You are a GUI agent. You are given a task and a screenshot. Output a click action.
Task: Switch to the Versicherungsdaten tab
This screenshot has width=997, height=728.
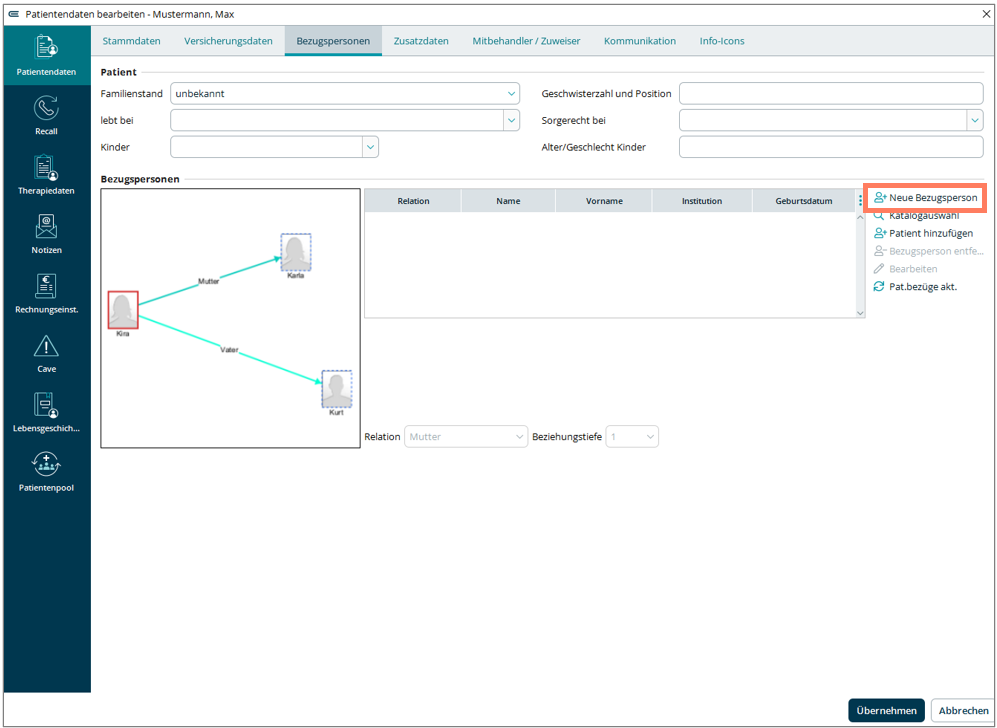coord(228,41)
